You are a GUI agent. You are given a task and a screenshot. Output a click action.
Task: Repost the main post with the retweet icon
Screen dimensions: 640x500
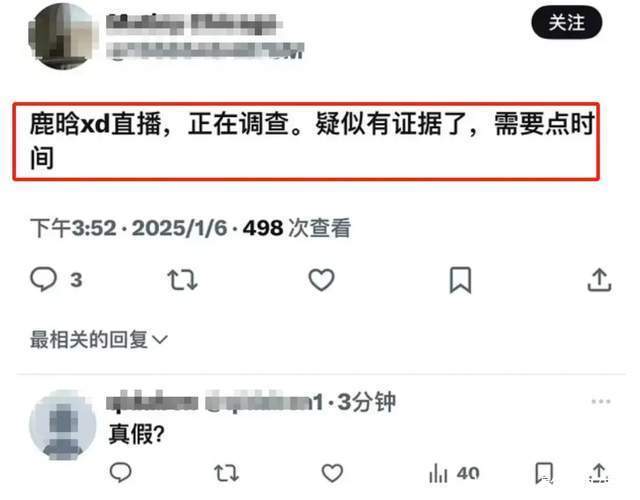182,280
